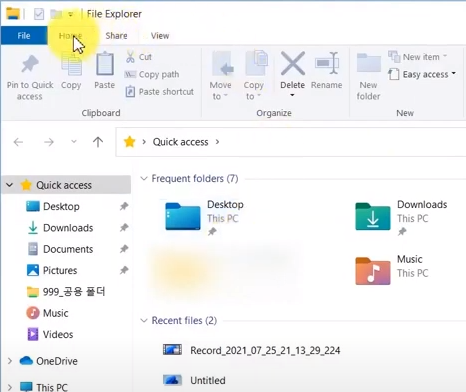This screenshot has width=466, height=392.
Task: Collapse Quick access in navigation pane
Action: pyautogui.click(x=9, y=185)
